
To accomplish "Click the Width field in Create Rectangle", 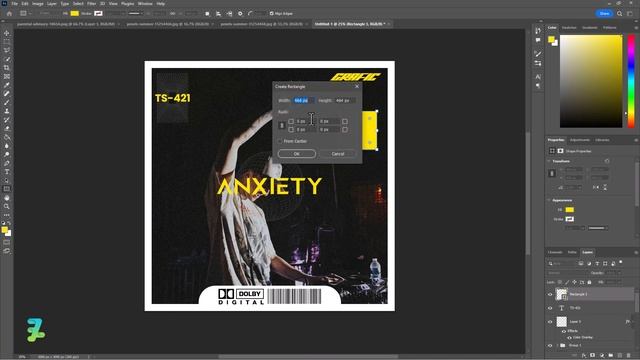I will (x=304, y=100).
